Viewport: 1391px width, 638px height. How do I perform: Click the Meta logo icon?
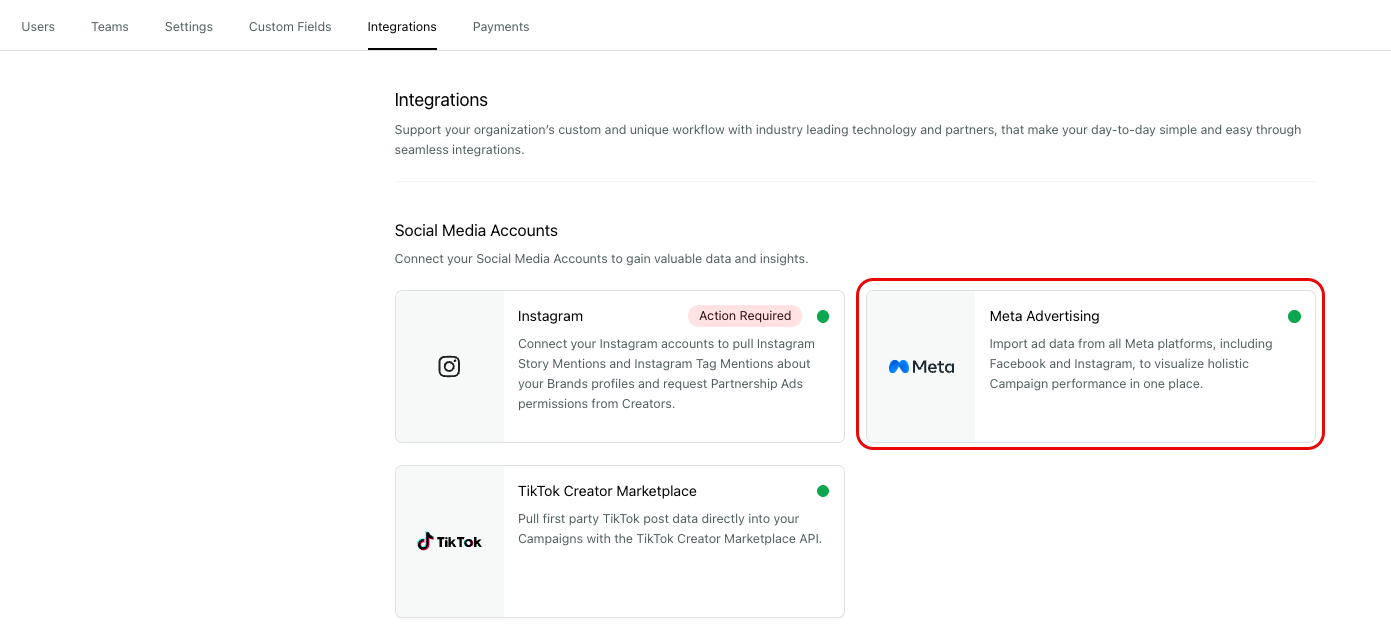pos(921,367)
